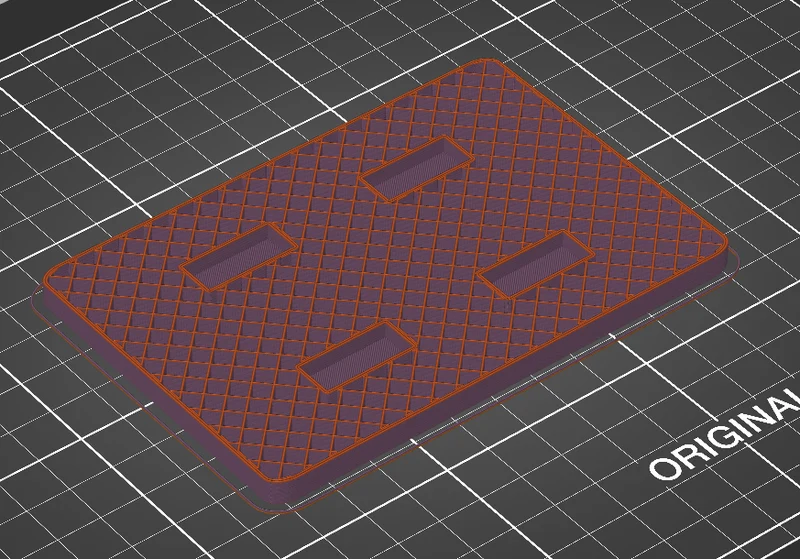Screen dimensions: 800x559
Task: Select the bottom rectangular slot nearest the front
Action: [x=356, y=356]
